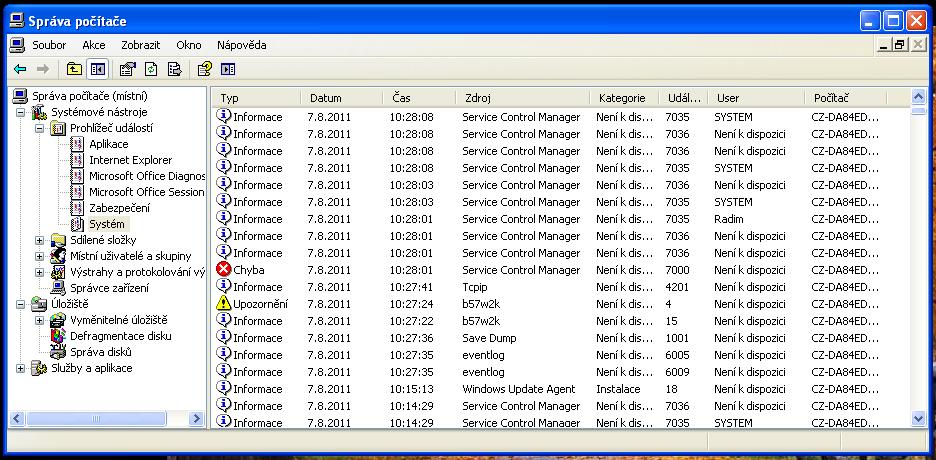Viewport: 936px width, 460px height.
Task: Toggle the show/hide console tree button
Action: coord(97,69)
